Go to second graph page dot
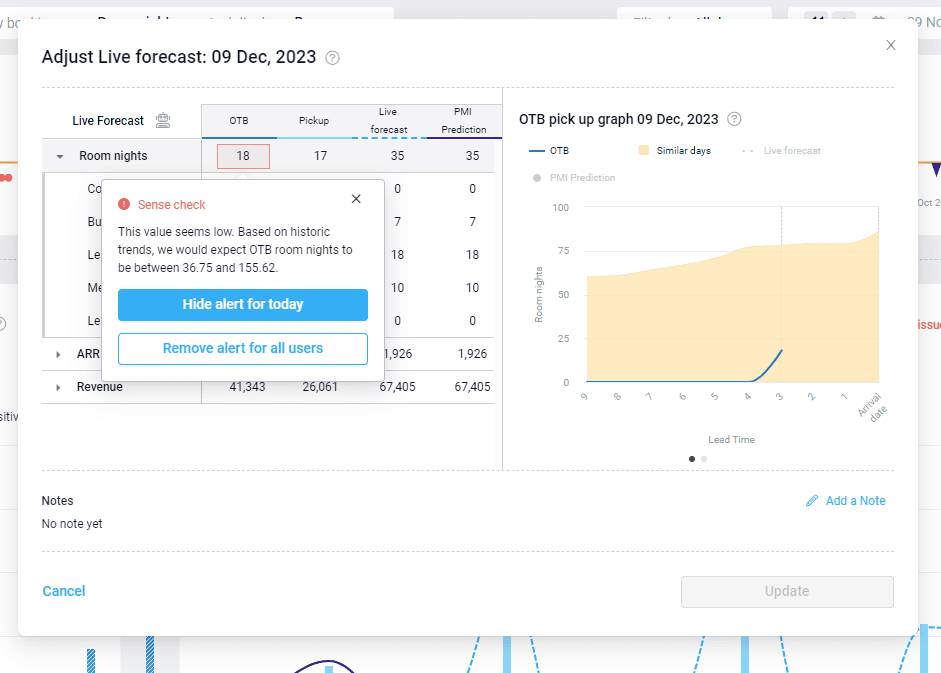This screenshot has width=941, height=673. pos(704,459)
